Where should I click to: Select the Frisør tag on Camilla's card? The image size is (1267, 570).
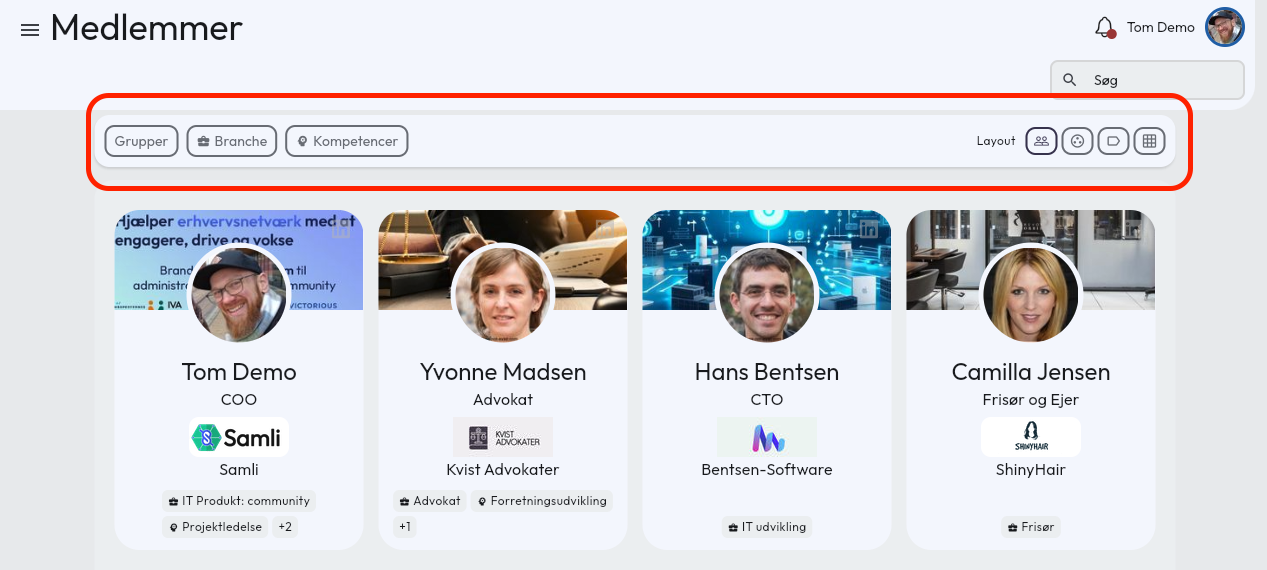[1031, 527]
